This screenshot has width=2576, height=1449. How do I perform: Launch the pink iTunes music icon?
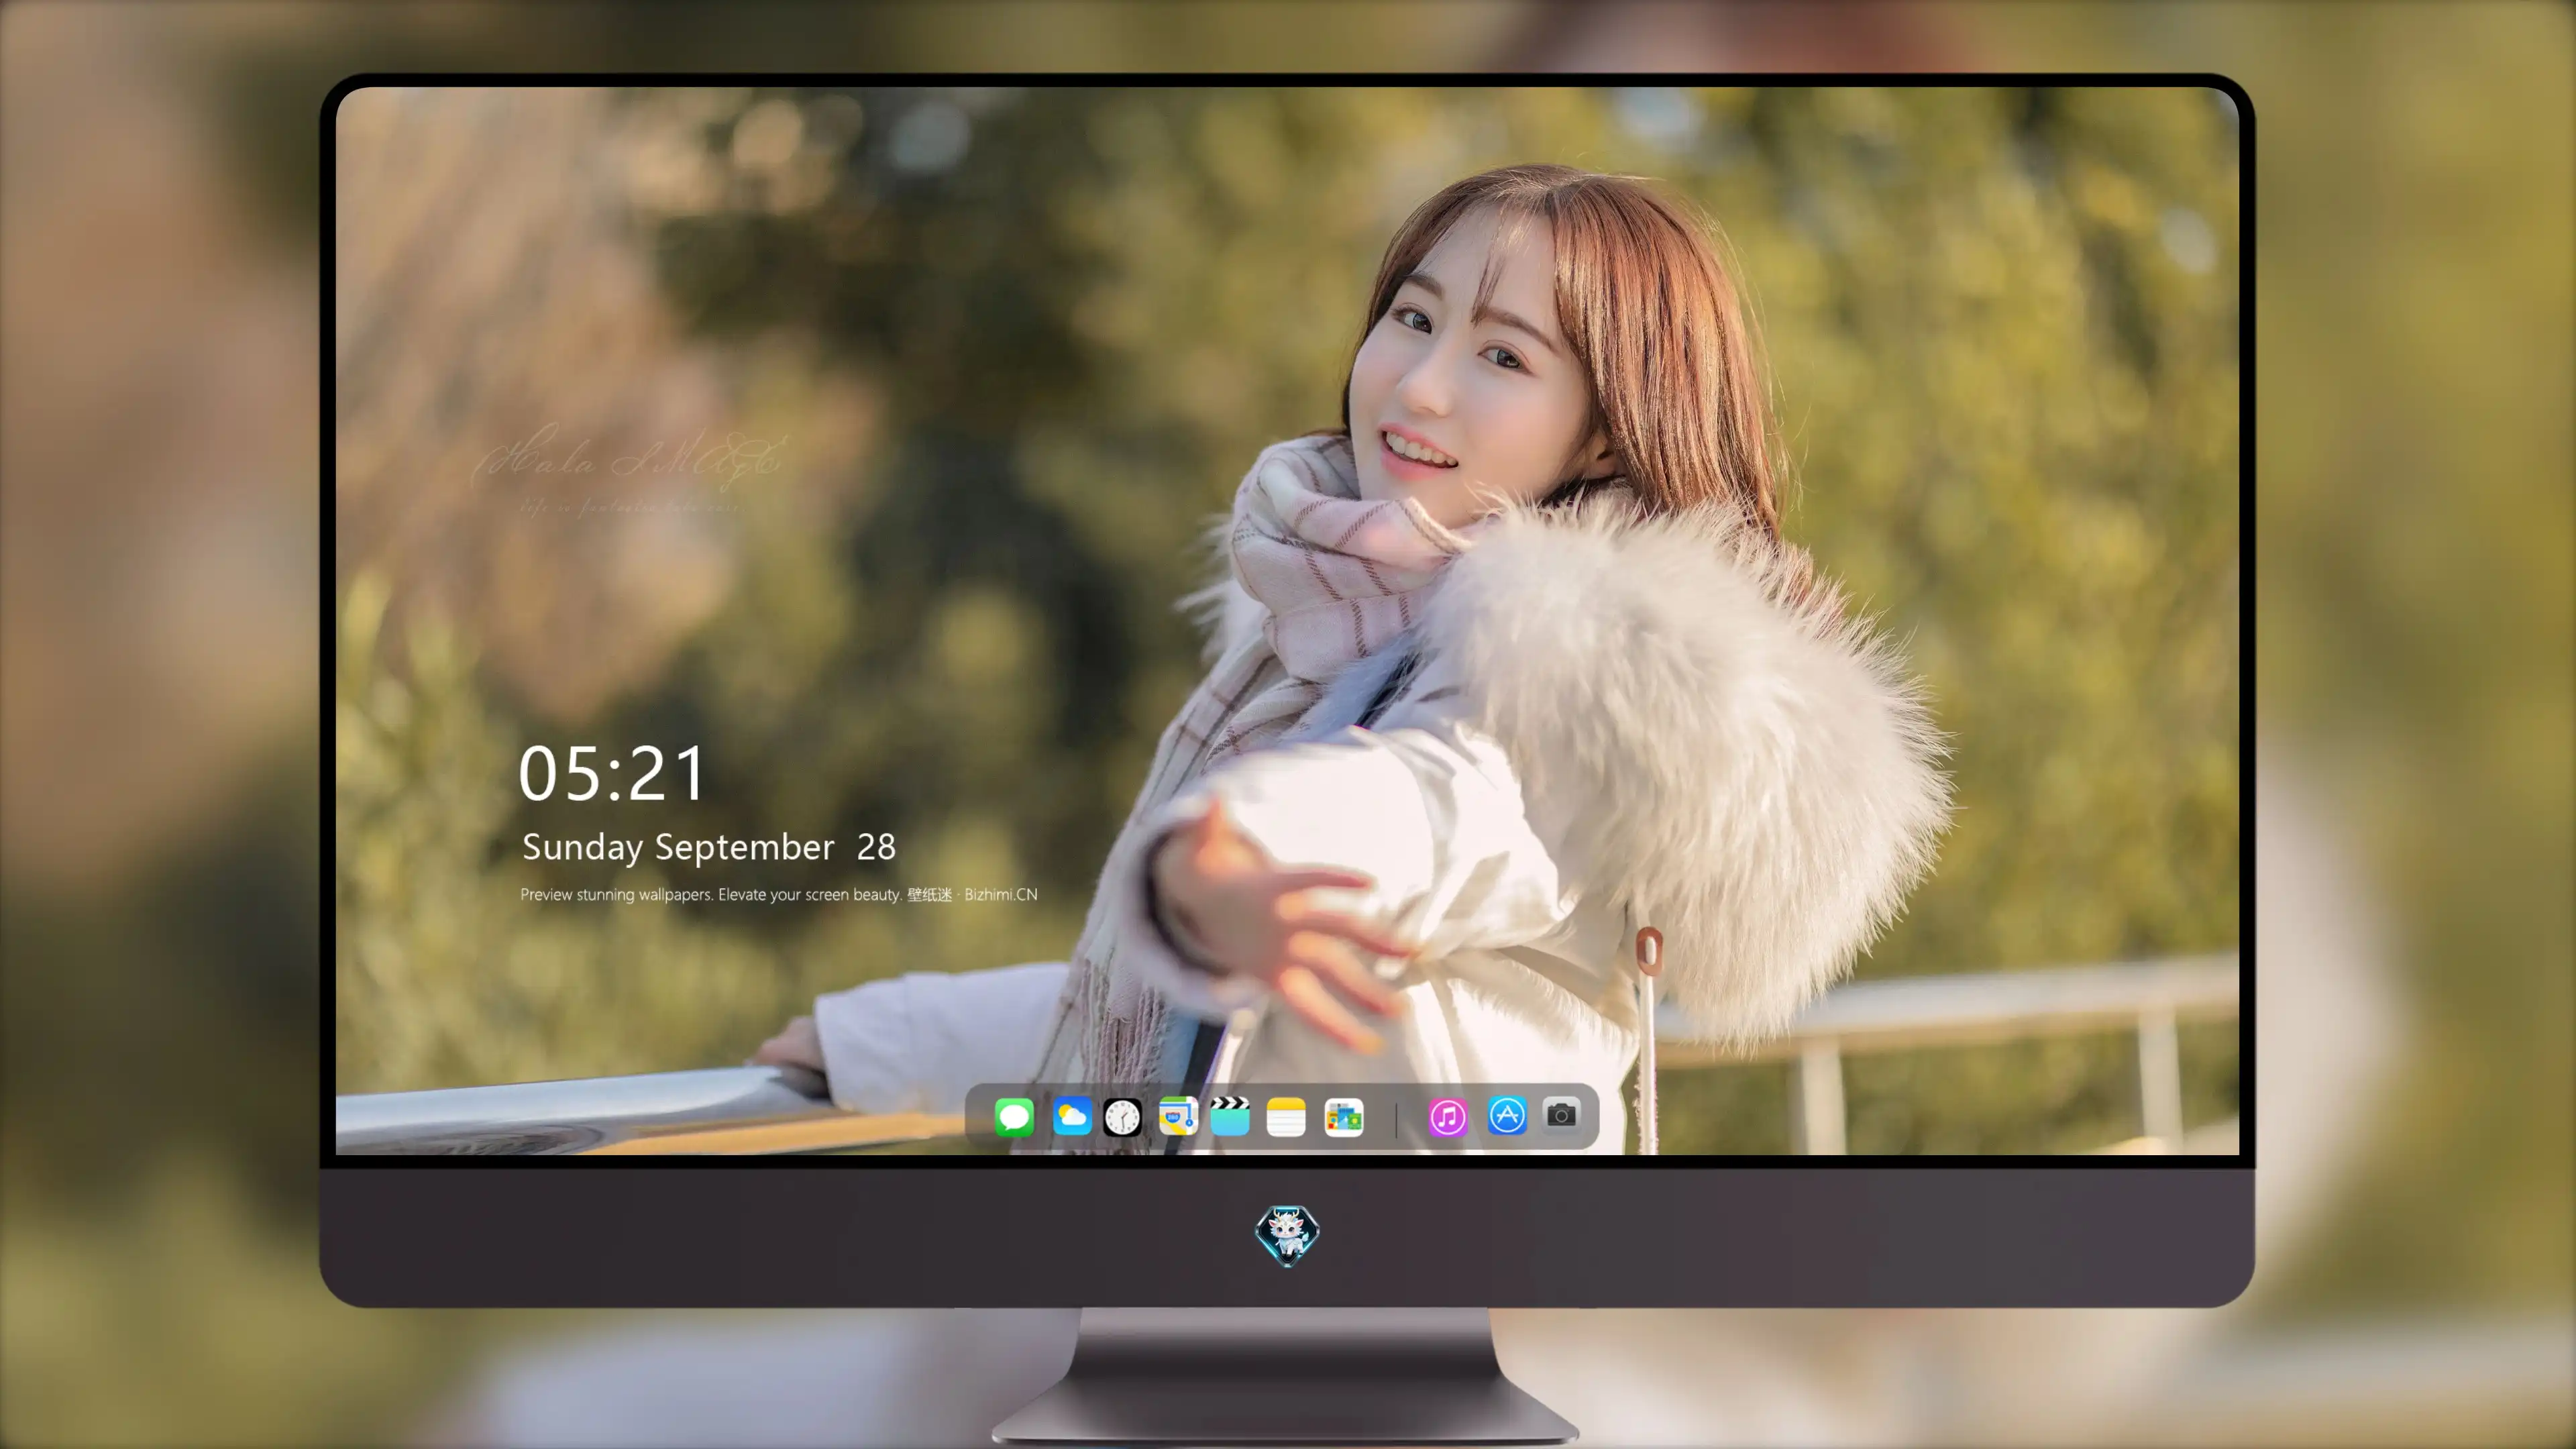point(1448,1117)
